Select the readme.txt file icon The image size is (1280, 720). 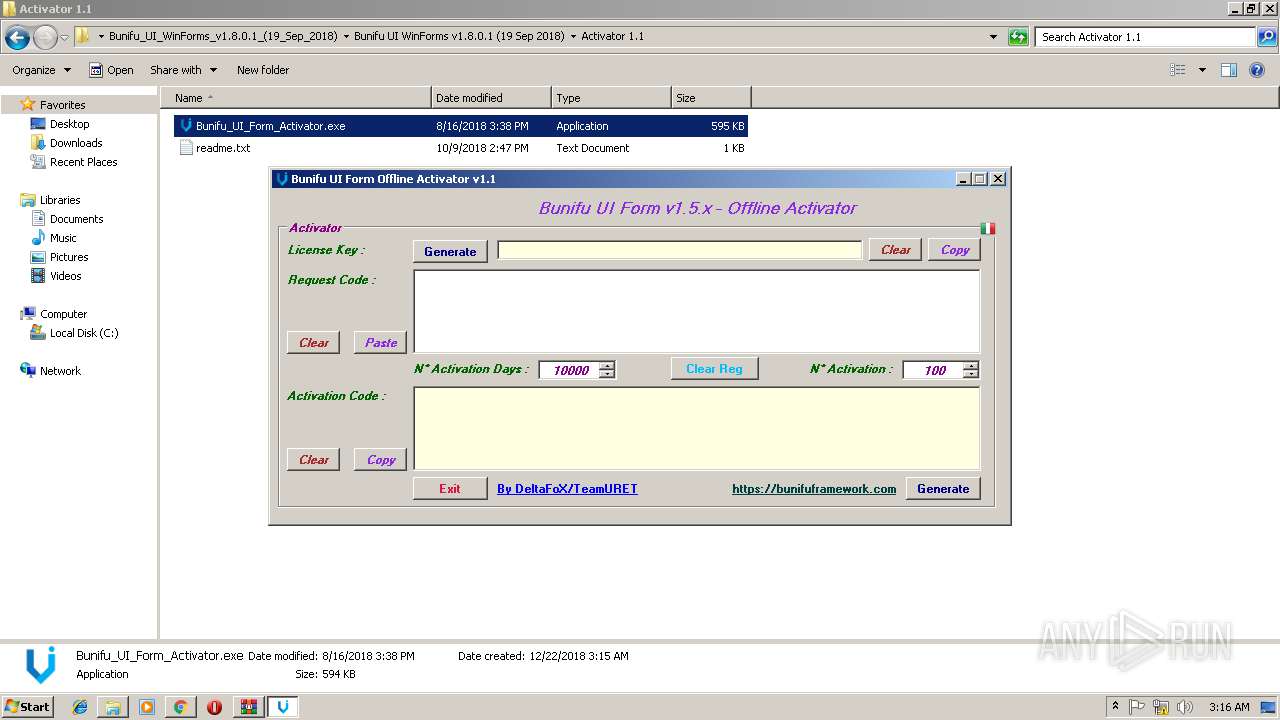coord(185,148)
